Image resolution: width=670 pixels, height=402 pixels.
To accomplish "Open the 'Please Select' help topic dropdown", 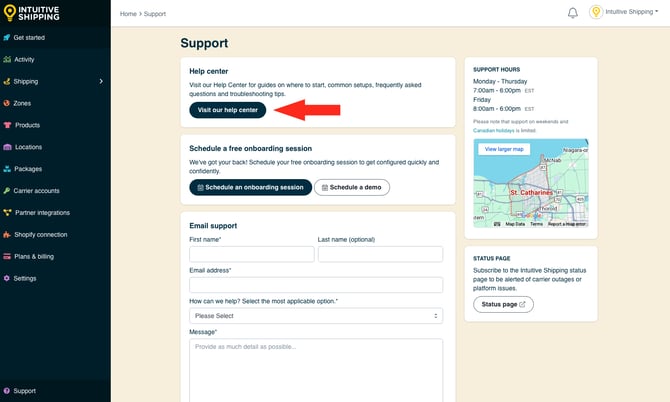I will coord(316,316).
